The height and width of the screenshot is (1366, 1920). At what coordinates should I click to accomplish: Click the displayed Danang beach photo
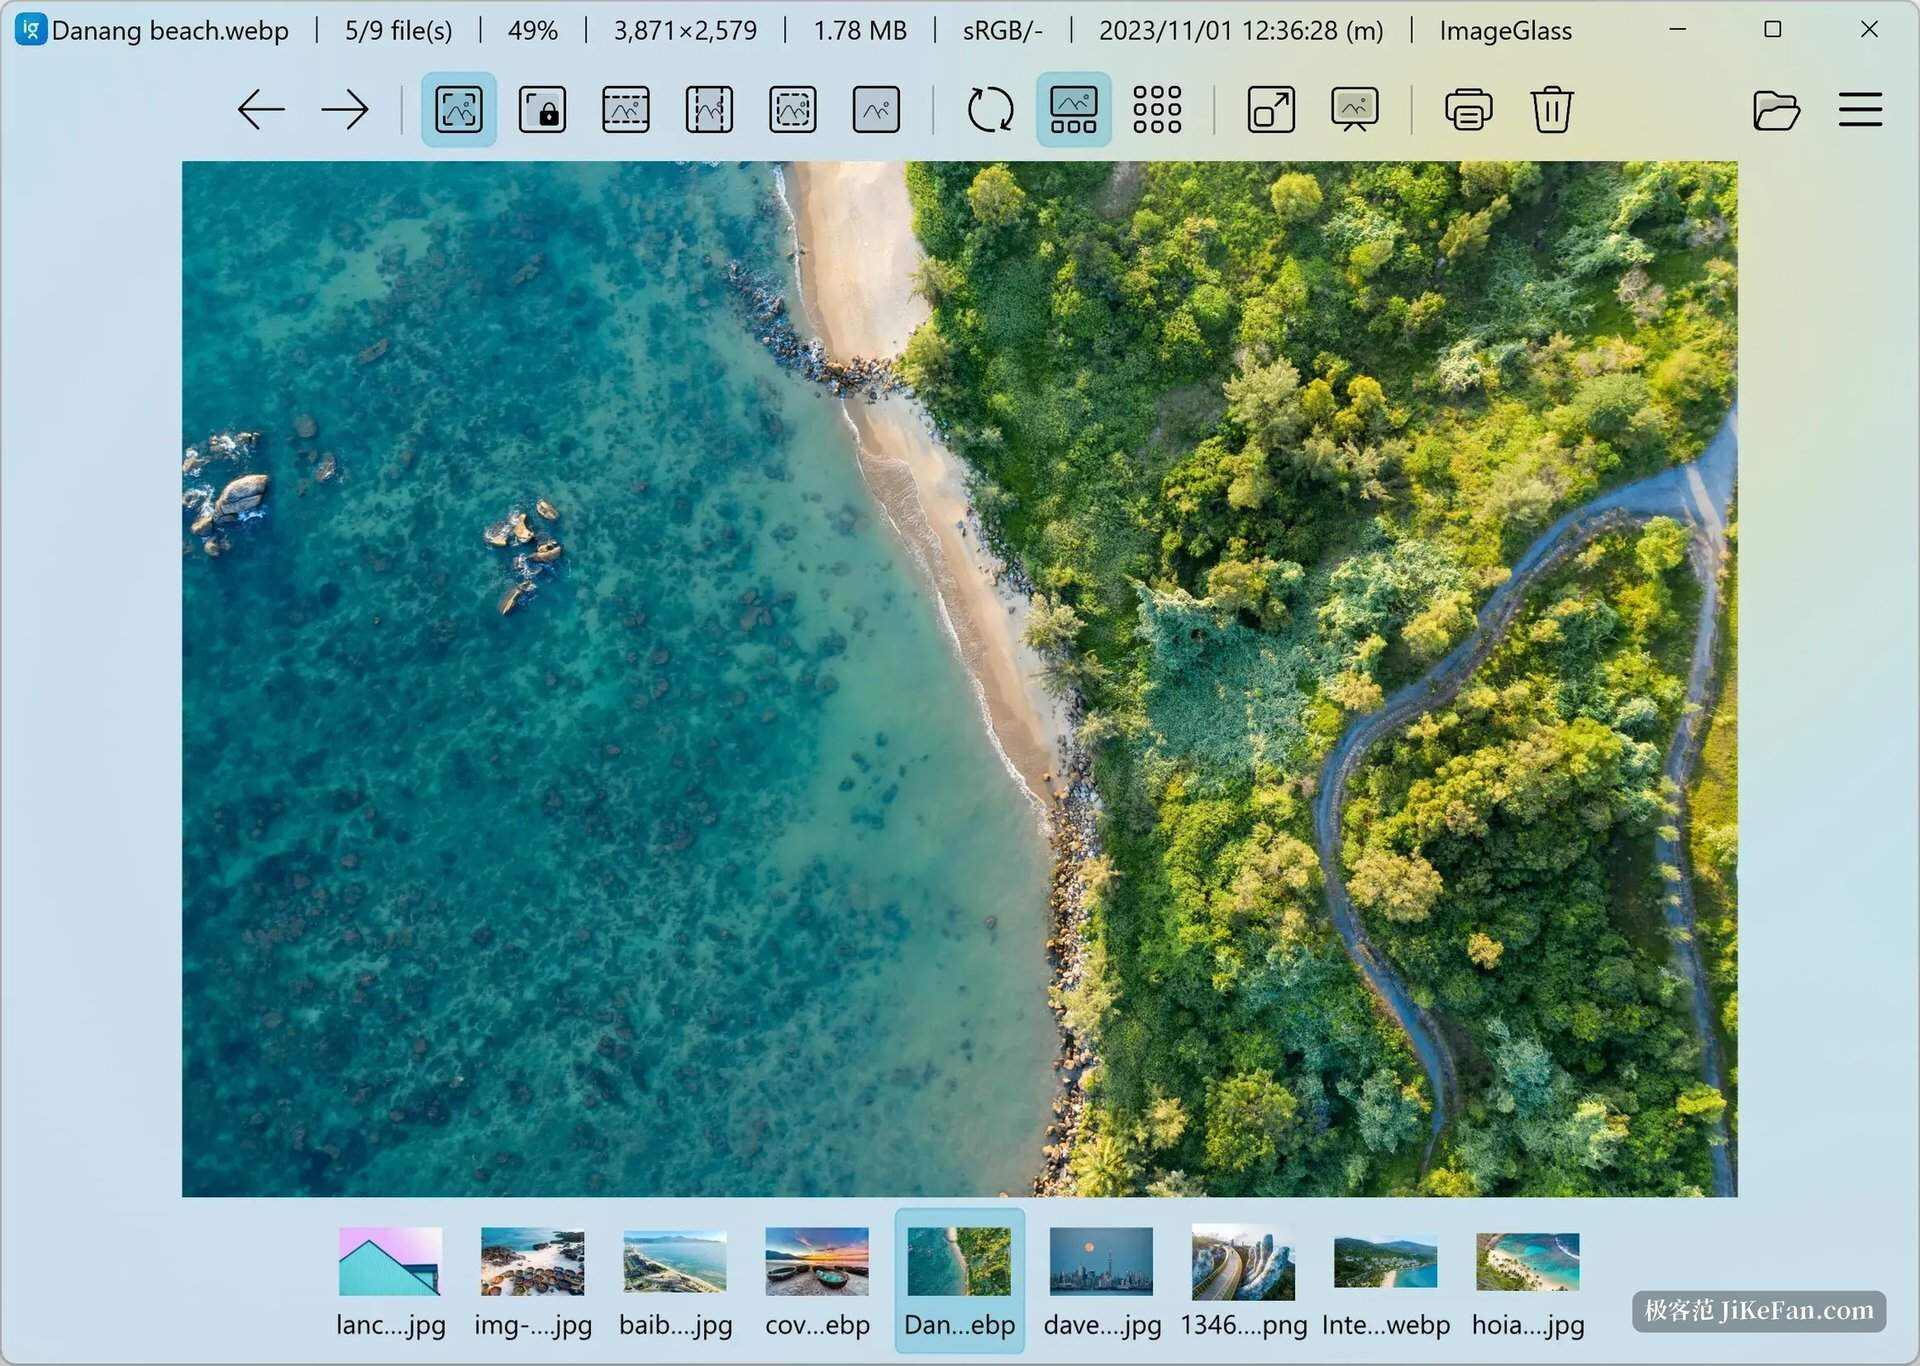point(959,679)
